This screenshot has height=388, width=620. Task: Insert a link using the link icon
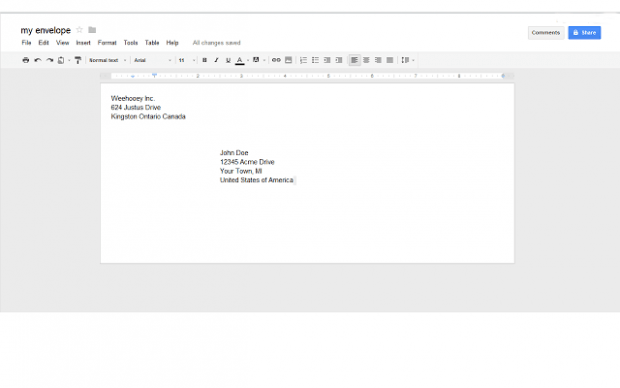(276, 60)
